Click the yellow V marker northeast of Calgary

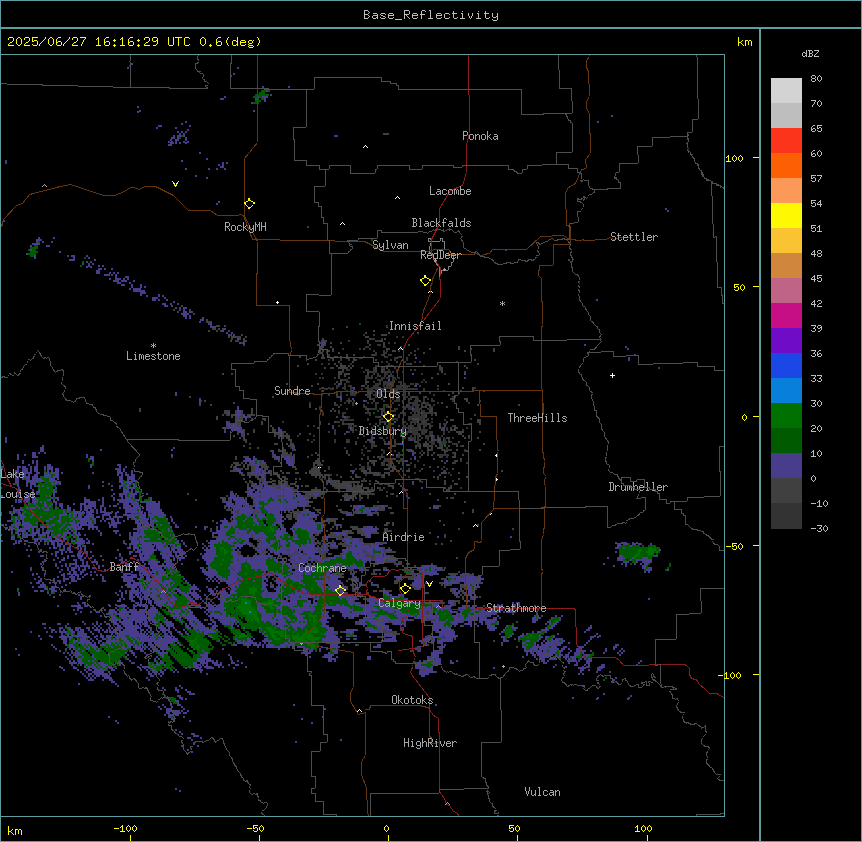(429, 584)
